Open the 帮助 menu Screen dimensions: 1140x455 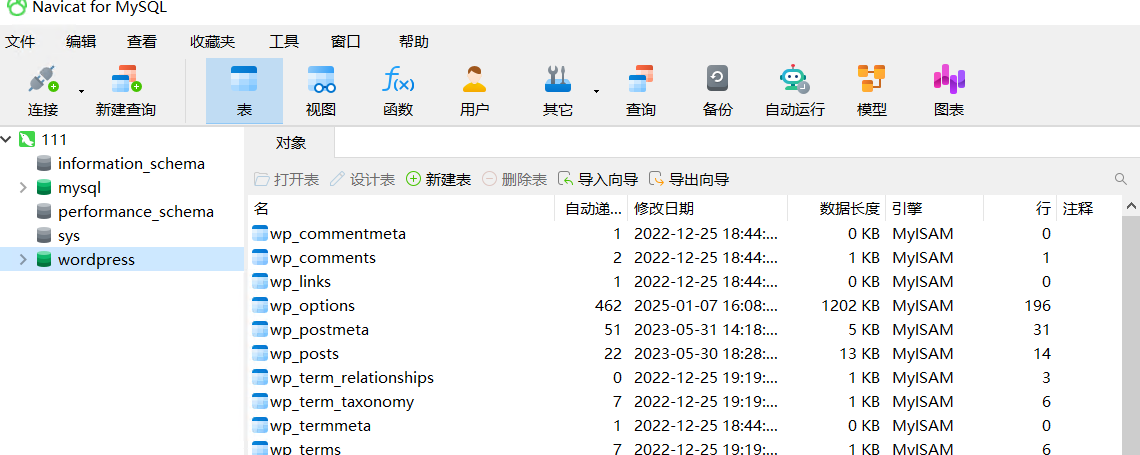(x=414, y=41)
